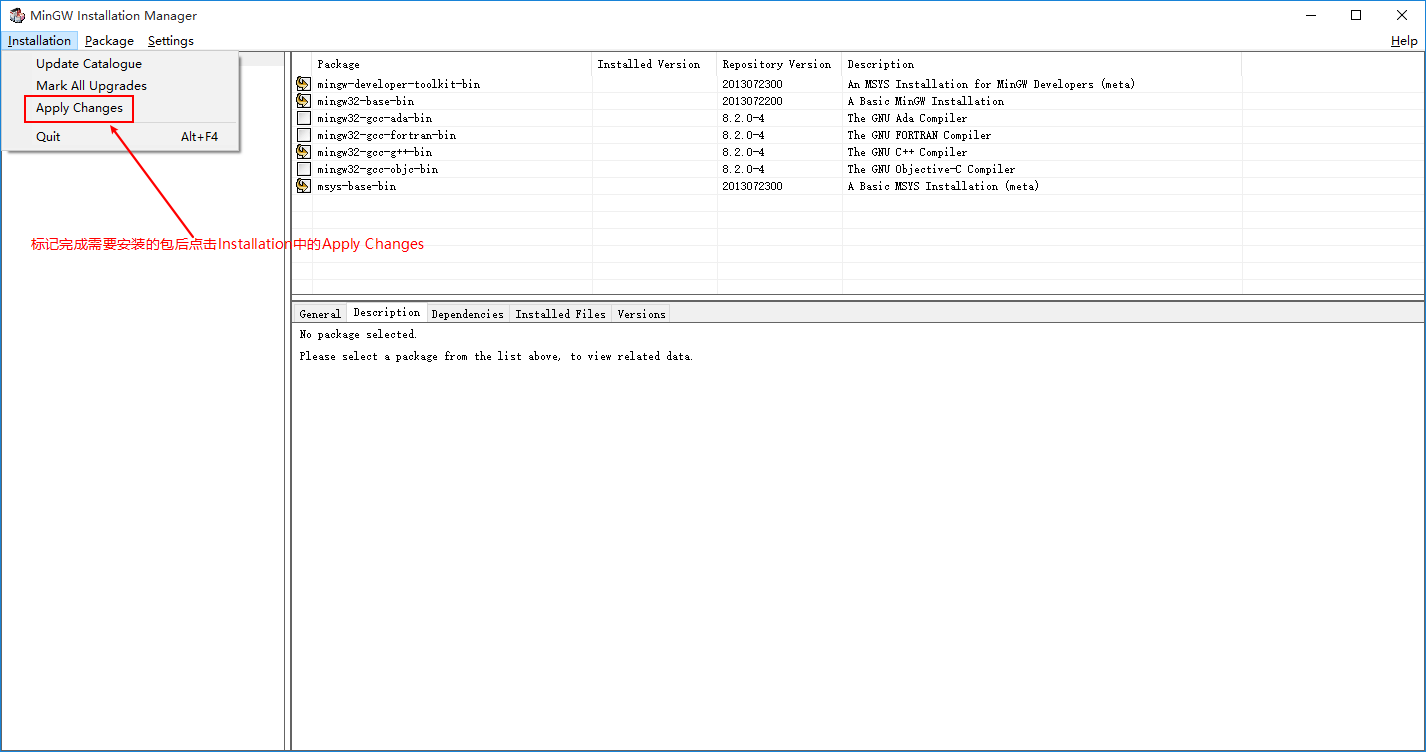
Task: Click 'A Basic MinGW Installation' description
Action: (x=925, y=101)
